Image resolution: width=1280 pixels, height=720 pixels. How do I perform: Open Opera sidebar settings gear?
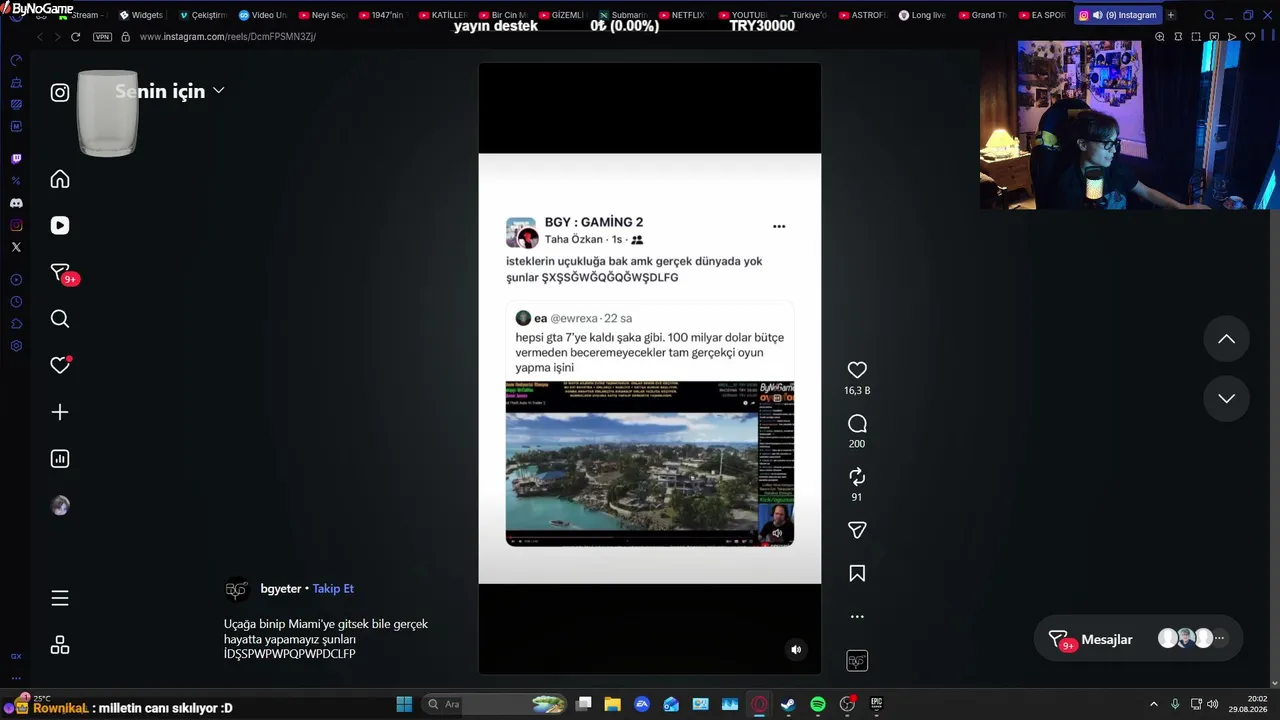point(16,346)
